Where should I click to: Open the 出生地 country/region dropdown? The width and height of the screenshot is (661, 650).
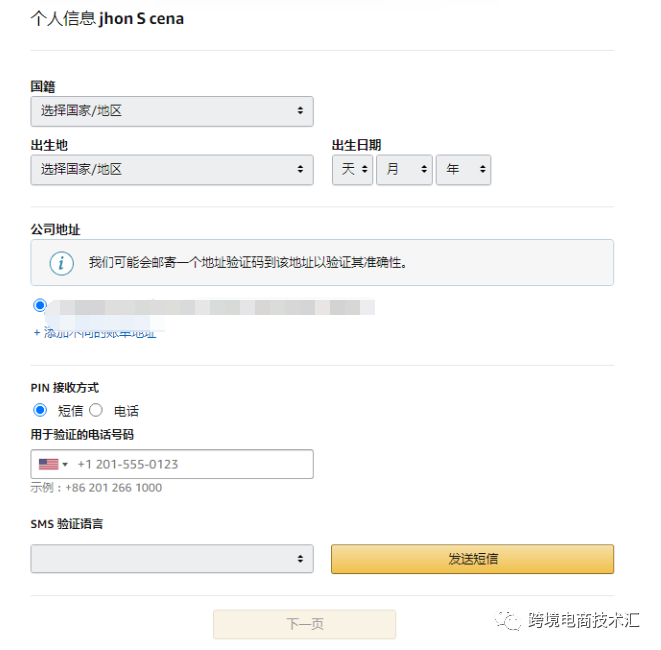click(172, 170)
